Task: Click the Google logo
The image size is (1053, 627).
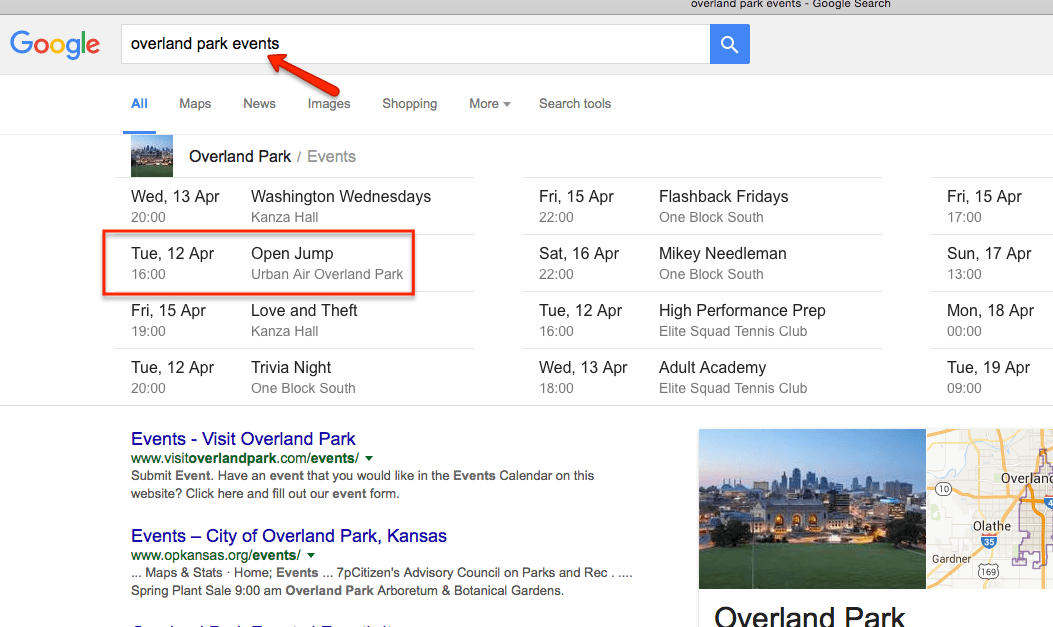Action: pyautogui.click(x=55, y=44)
